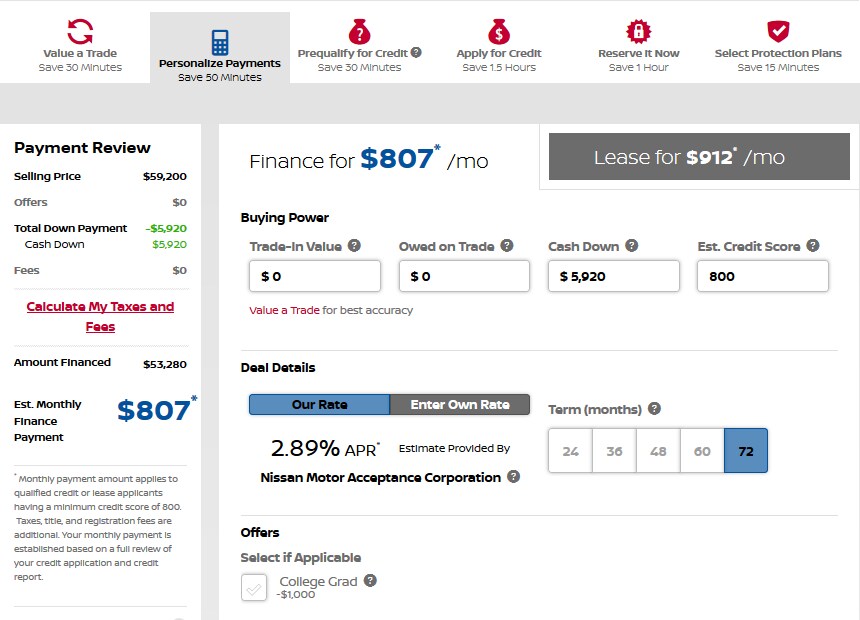The image size is (860, 620).
Task: Open the Trade-In Value help icon
Action: pos(354,246)
